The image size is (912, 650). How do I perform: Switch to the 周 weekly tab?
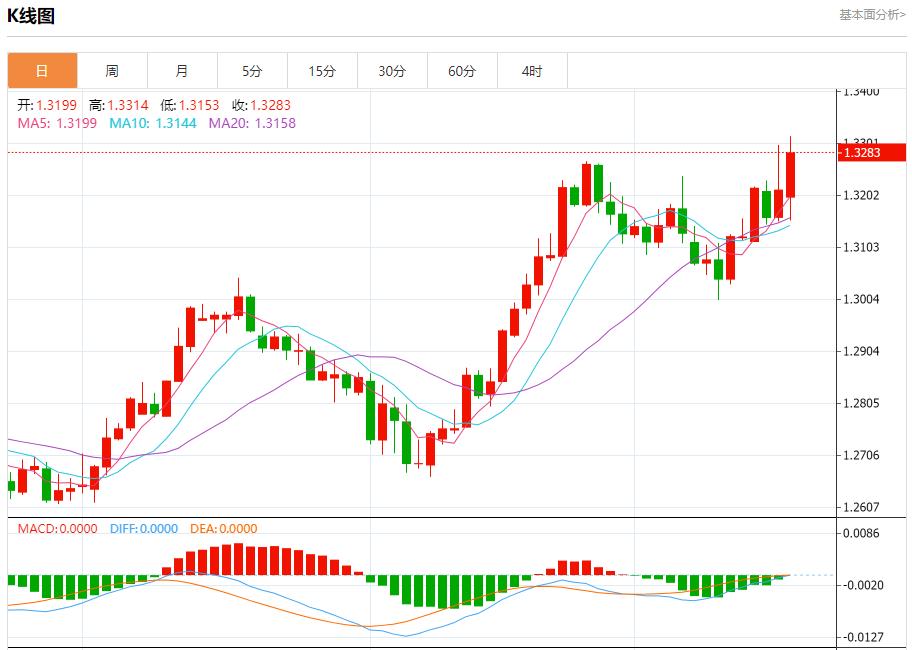112,71
